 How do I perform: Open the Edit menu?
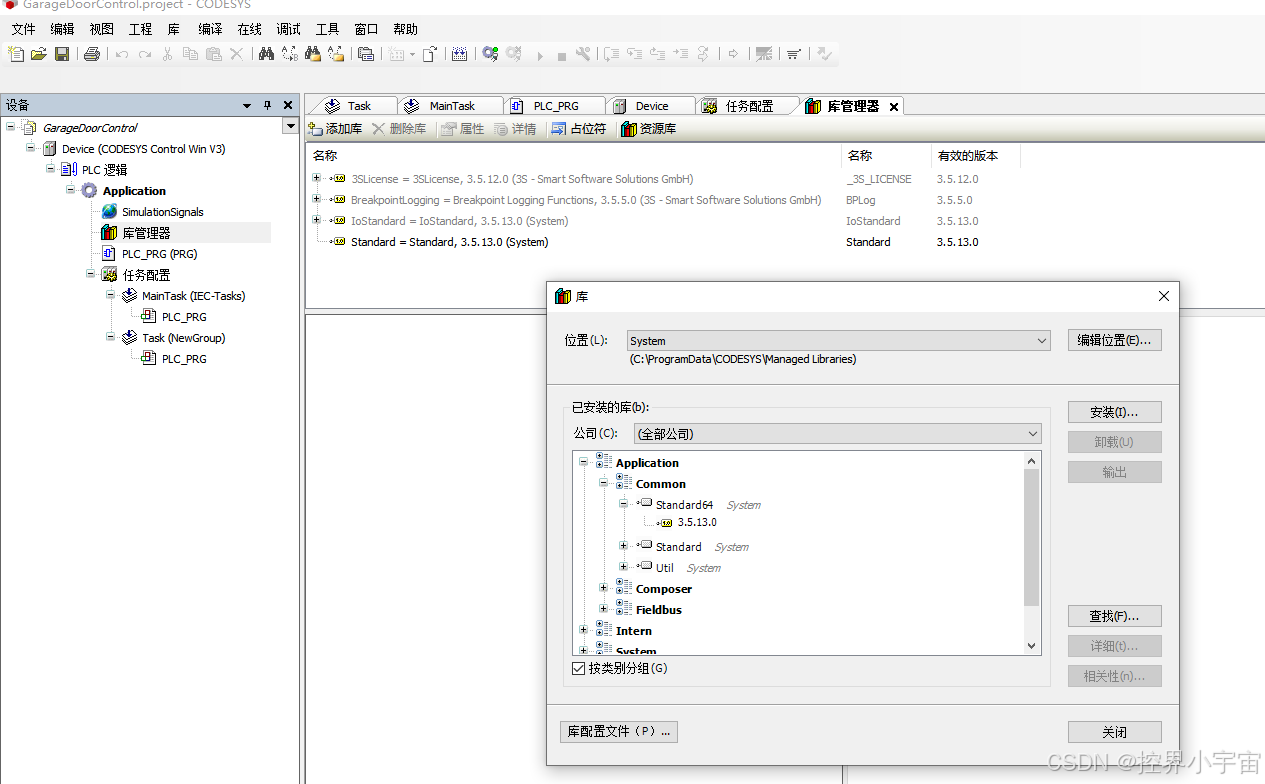(62, 29)
